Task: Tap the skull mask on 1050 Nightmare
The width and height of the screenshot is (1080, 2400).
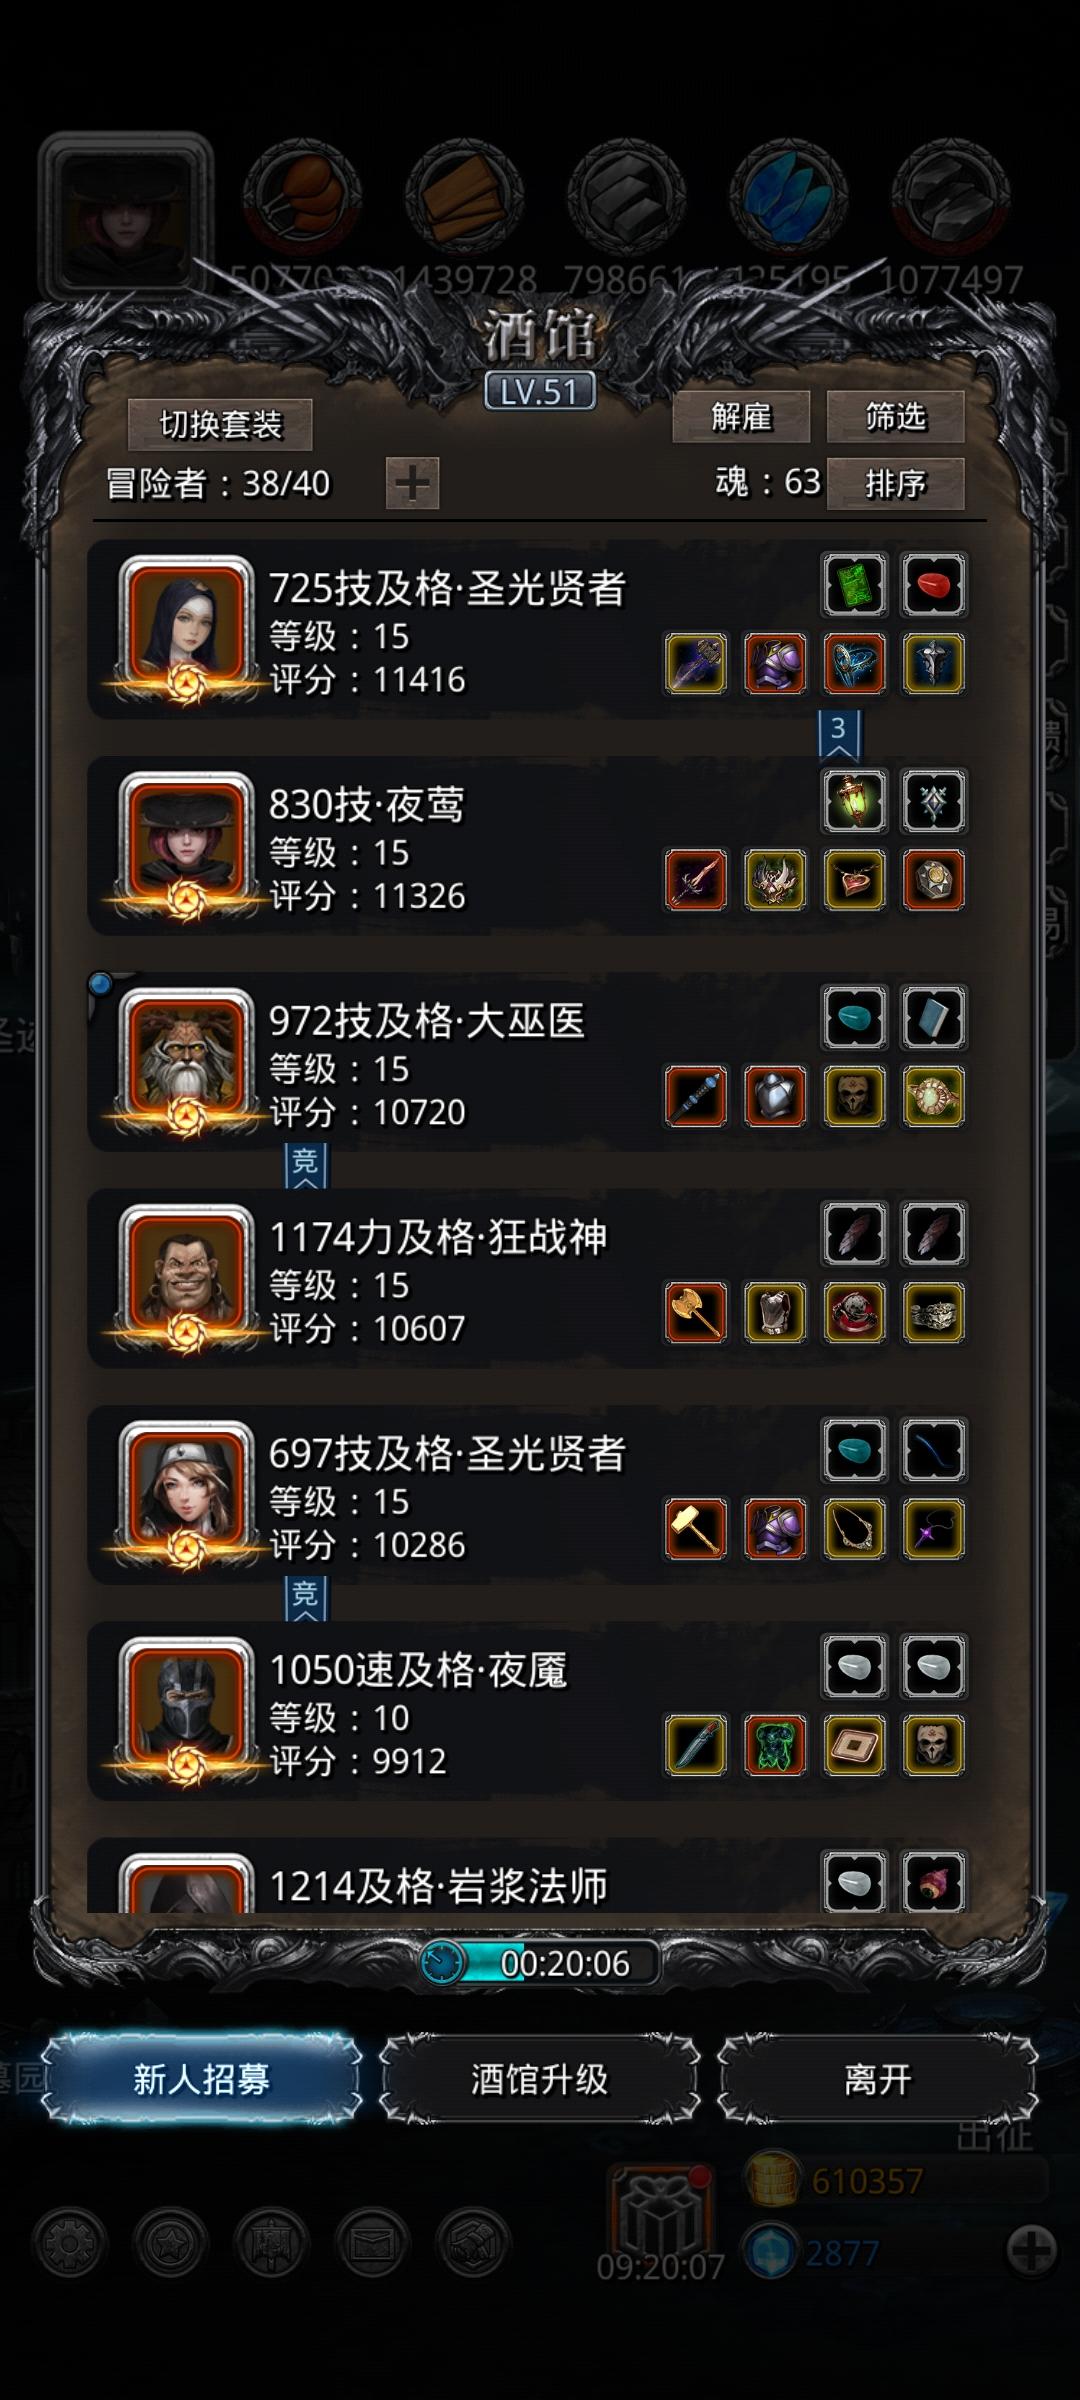Action: coord(933,1746)
